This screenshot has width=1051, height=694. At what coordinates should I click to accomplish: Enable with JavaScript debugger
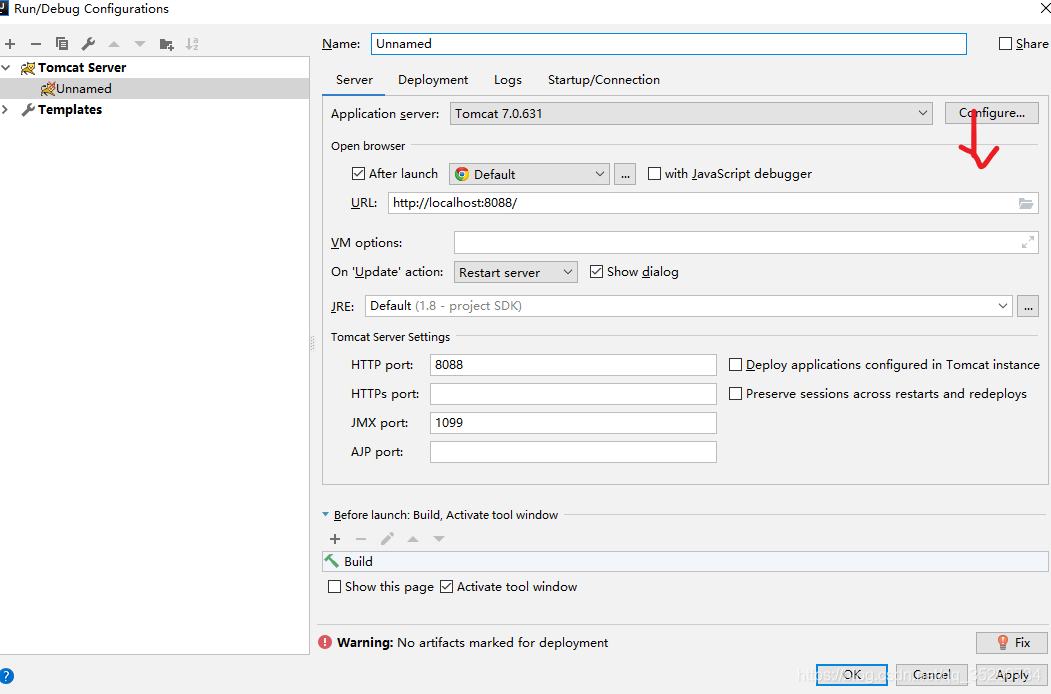pyautogui.click(x=654, y=174)
